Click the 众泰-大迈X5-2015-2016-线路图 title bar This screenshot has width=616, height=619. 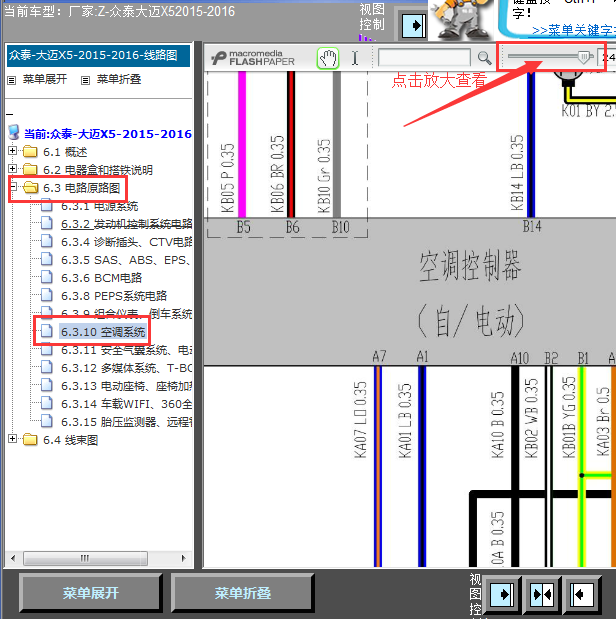point(98,55)
